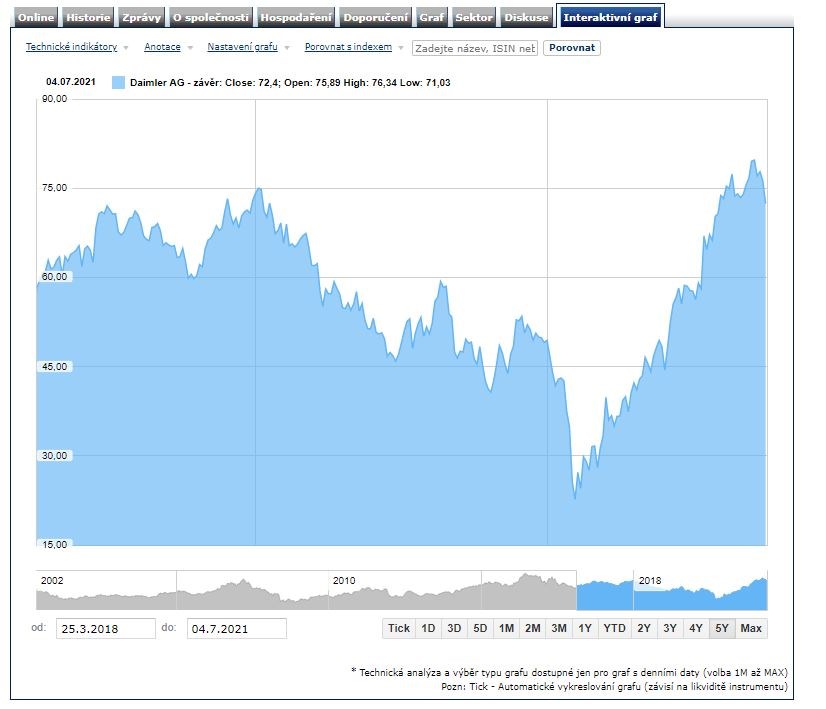Select the 5Y range button
The image size is (826, 709).
click(x=721, y=628)
